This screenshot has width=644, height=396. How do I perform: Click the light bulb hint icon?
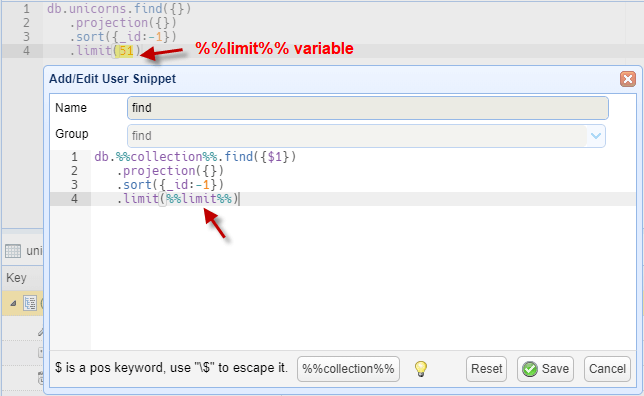click(421, 368)
